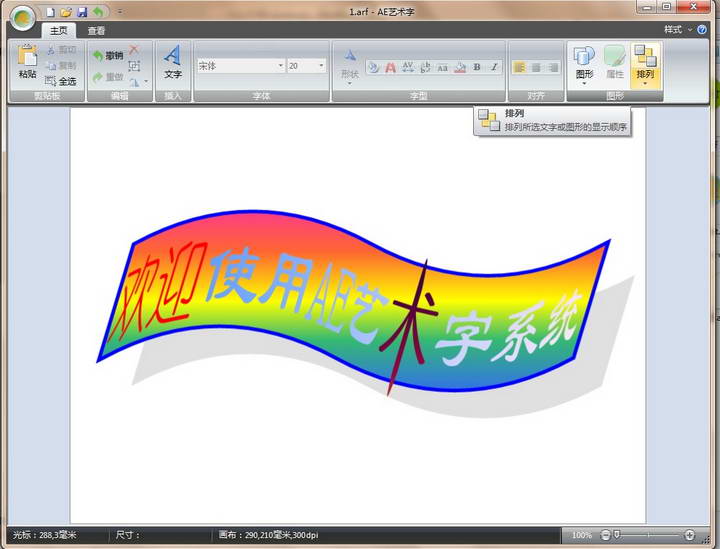Open the 图形 shapes tool
Screen dimensions: 720x549
[x=585, y=62]
